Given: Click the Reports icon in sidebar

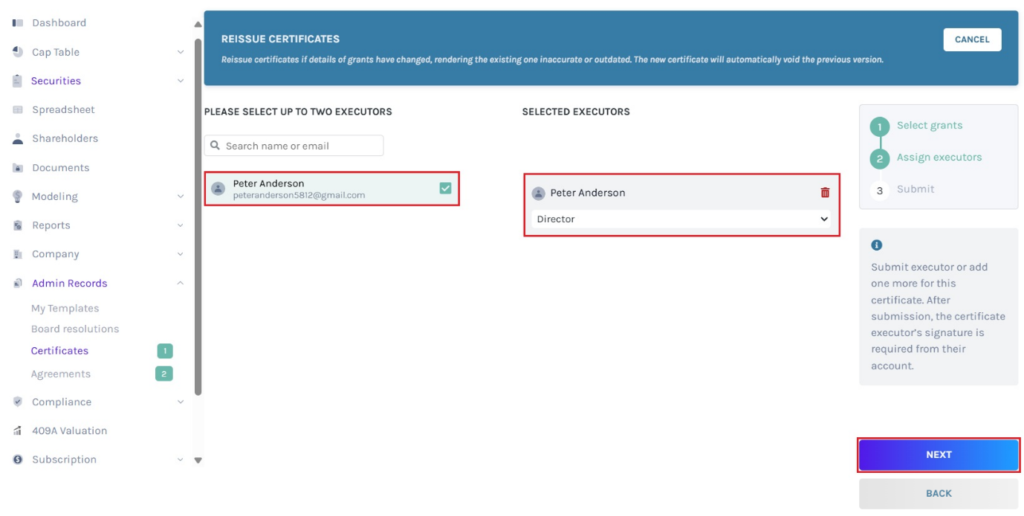Looking at the screenshot, I should click(x=18, y=225).
